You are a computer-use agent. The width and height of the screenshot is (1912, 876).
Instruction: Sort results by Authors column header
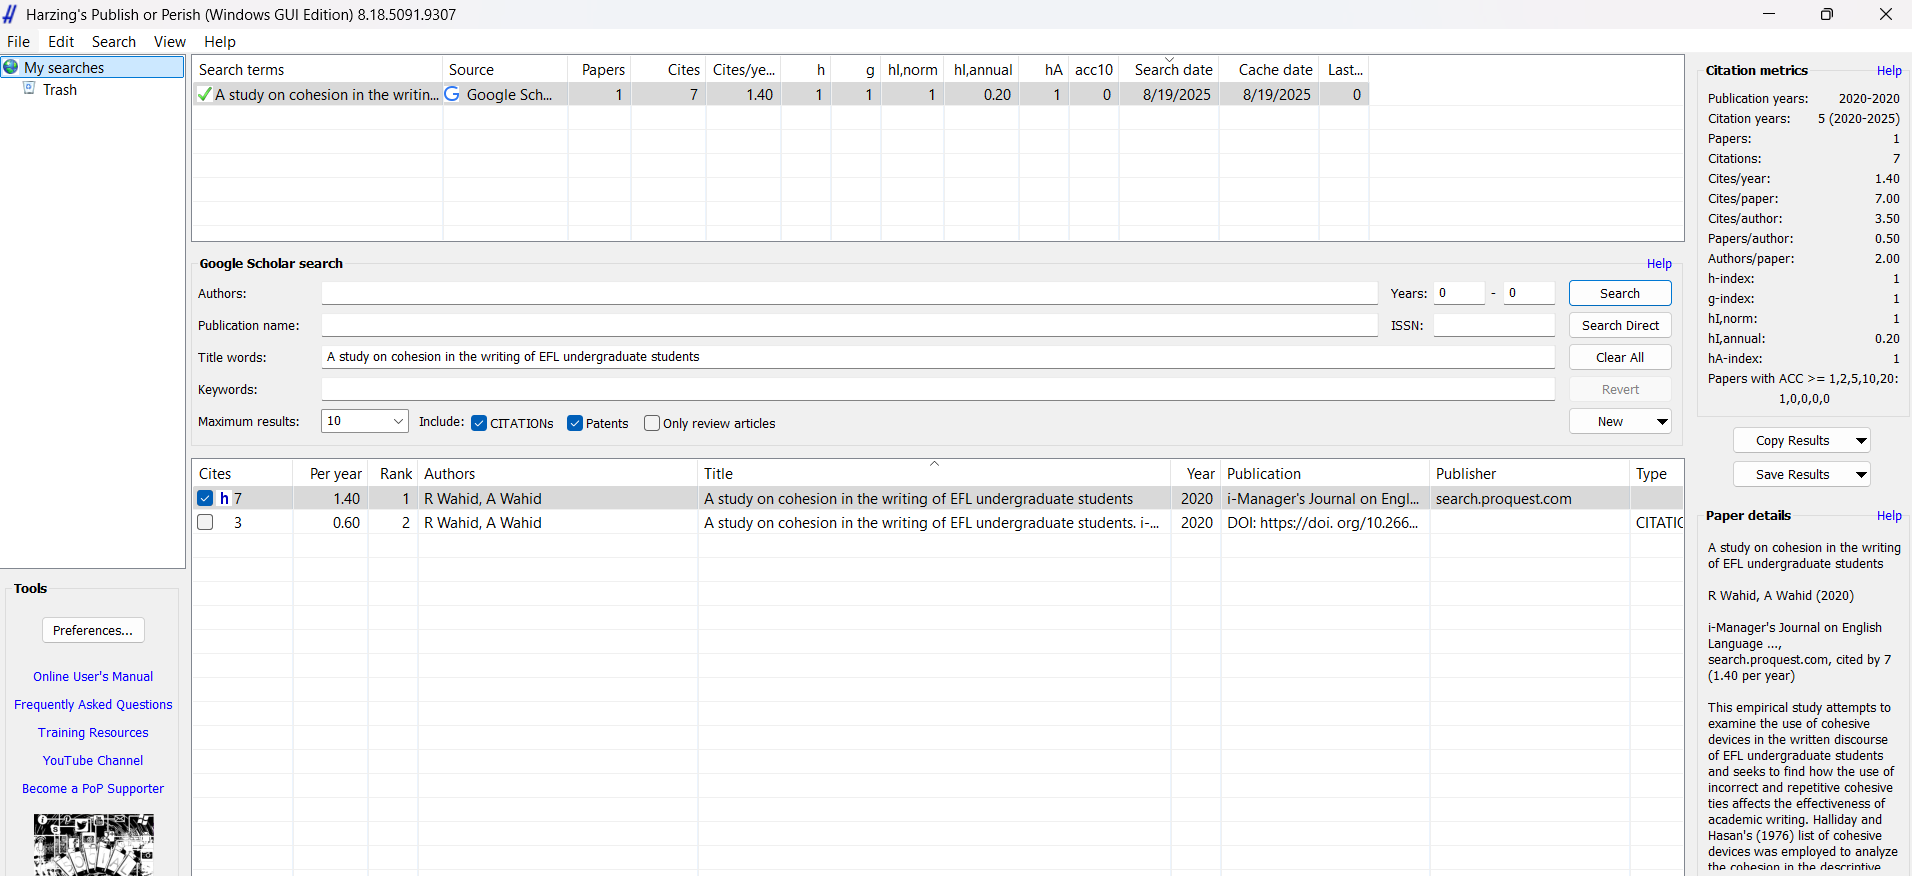(x=558, y=473)
